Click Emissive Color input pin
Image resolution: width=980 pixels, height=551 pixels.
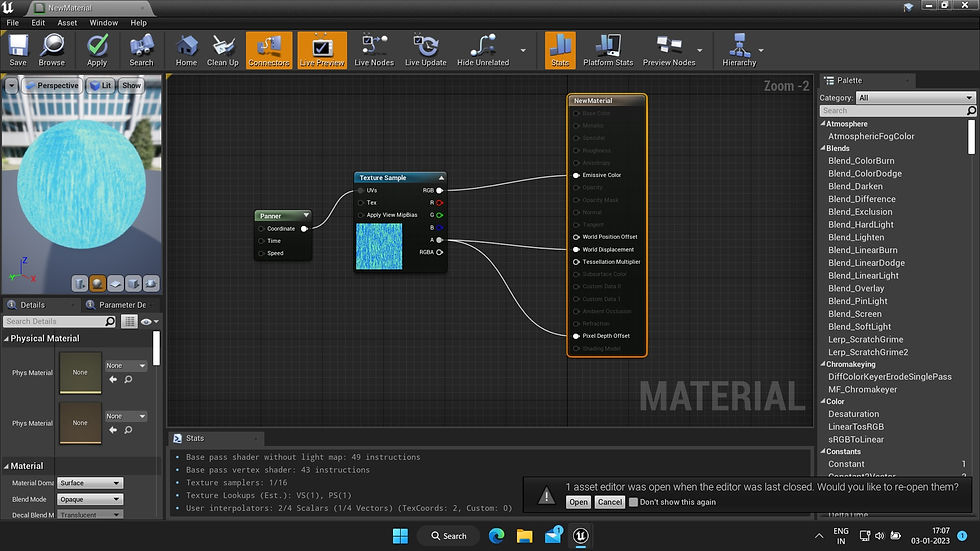[x=576, y=176]
